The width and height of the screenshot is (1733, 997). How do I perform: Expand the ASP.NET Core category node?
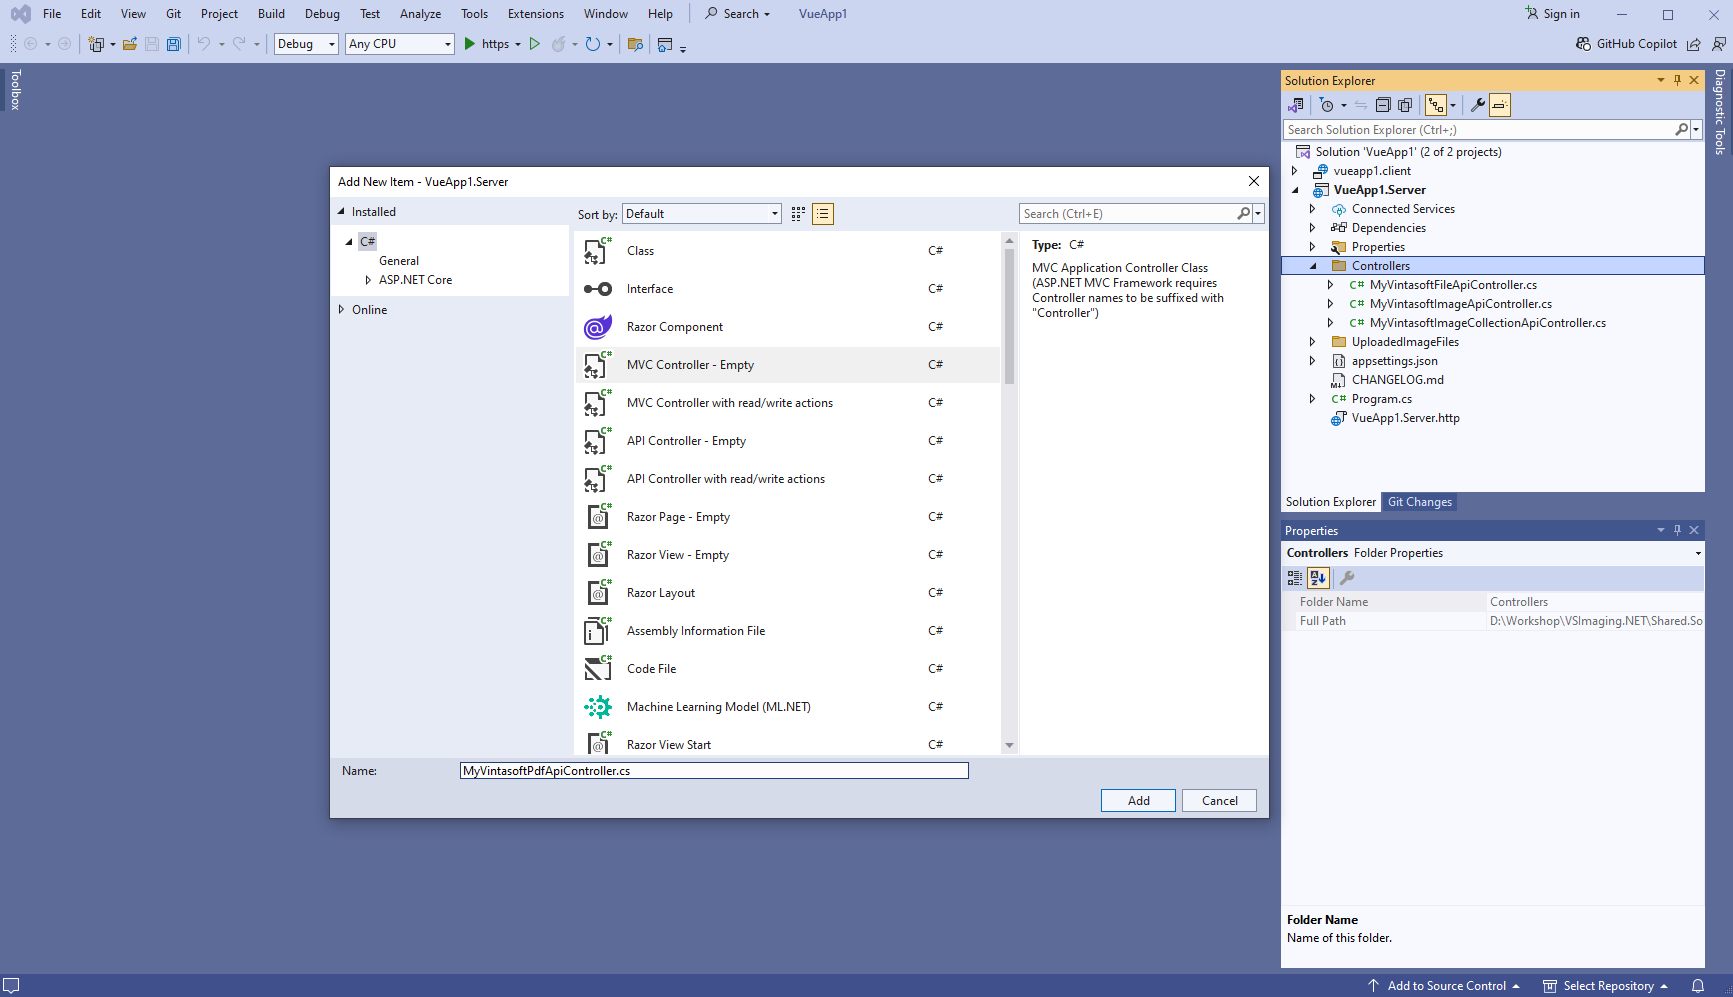[368, 280]
